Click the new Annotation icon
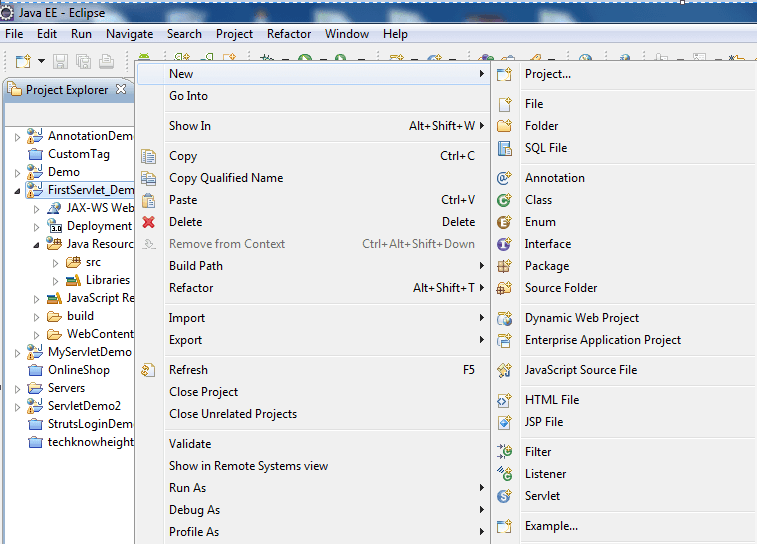757x544 pixels. click(504, 178)
